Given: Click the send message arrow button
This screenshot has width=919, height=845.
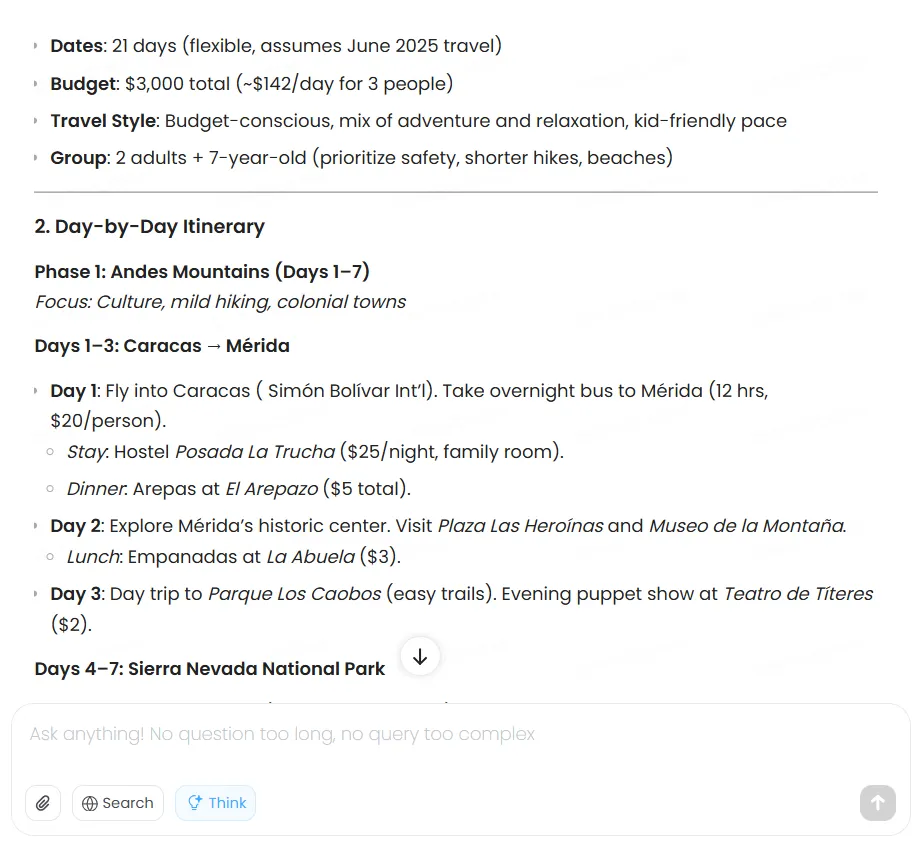Looking at the screenshot, I should pyautogui.click(x=877, y=802).
